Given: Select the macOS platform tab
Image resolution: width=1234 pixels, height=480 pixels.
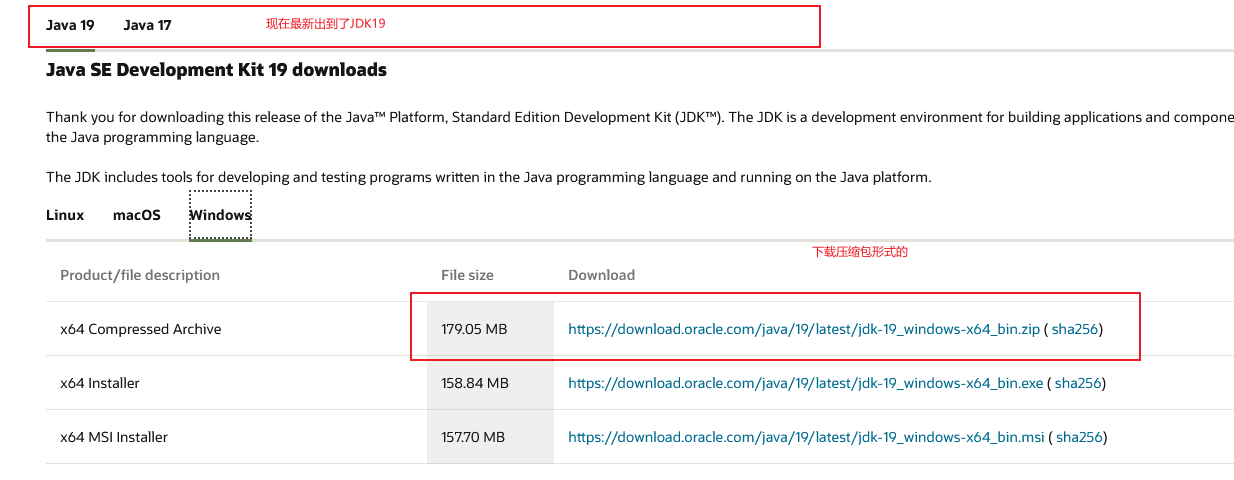Looking at the screenshot, I should point(137,215).
